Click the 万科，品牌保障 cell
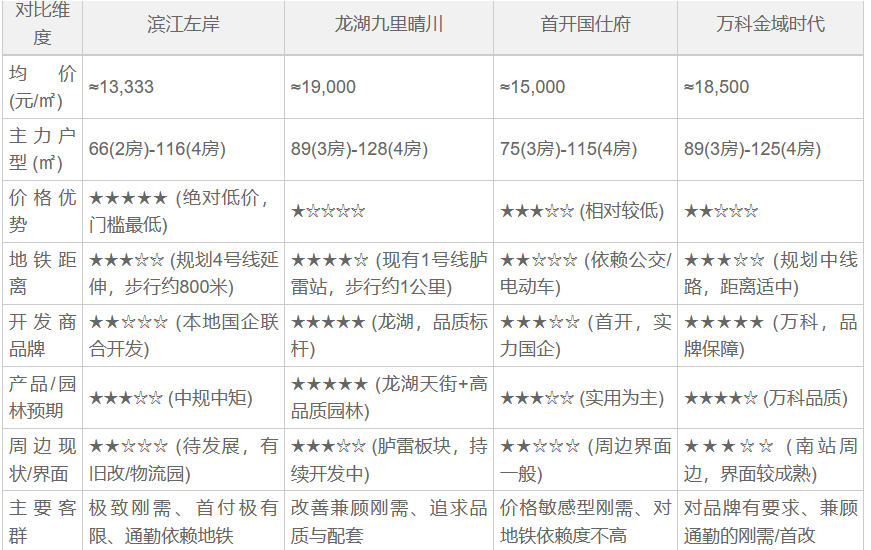 pyautogui.click(x=770, y=335)
